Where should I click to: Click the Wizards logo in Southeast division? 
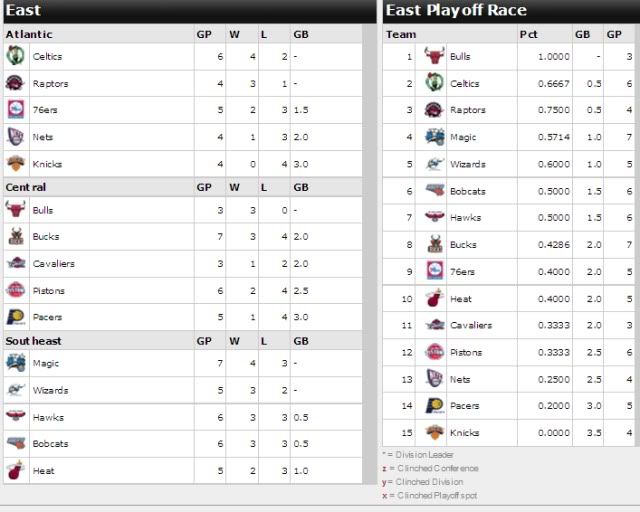(16, 390)
